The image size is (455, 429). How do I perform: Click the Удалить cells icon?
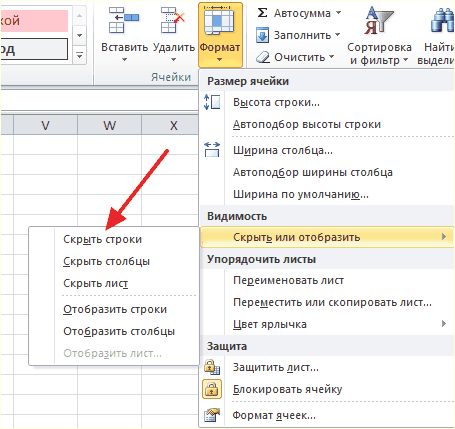(173, 21)
